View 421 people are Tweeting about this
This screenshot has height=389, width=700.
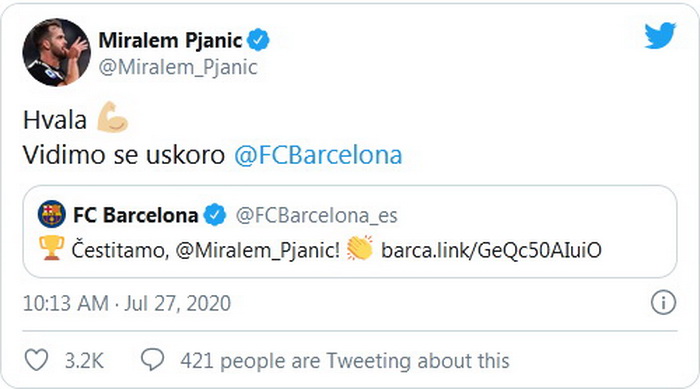345,361
